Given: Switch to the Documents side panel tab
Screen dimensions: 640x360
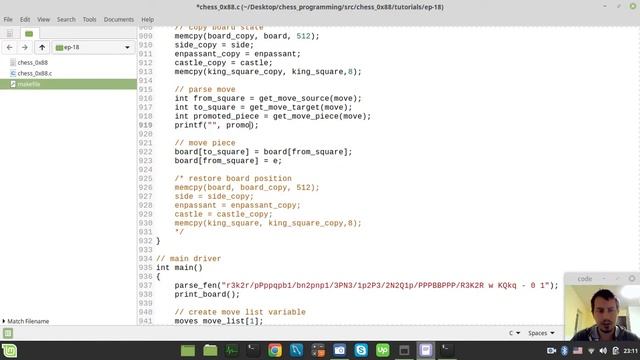Looking at the screenshot, I should click(10, 33).
